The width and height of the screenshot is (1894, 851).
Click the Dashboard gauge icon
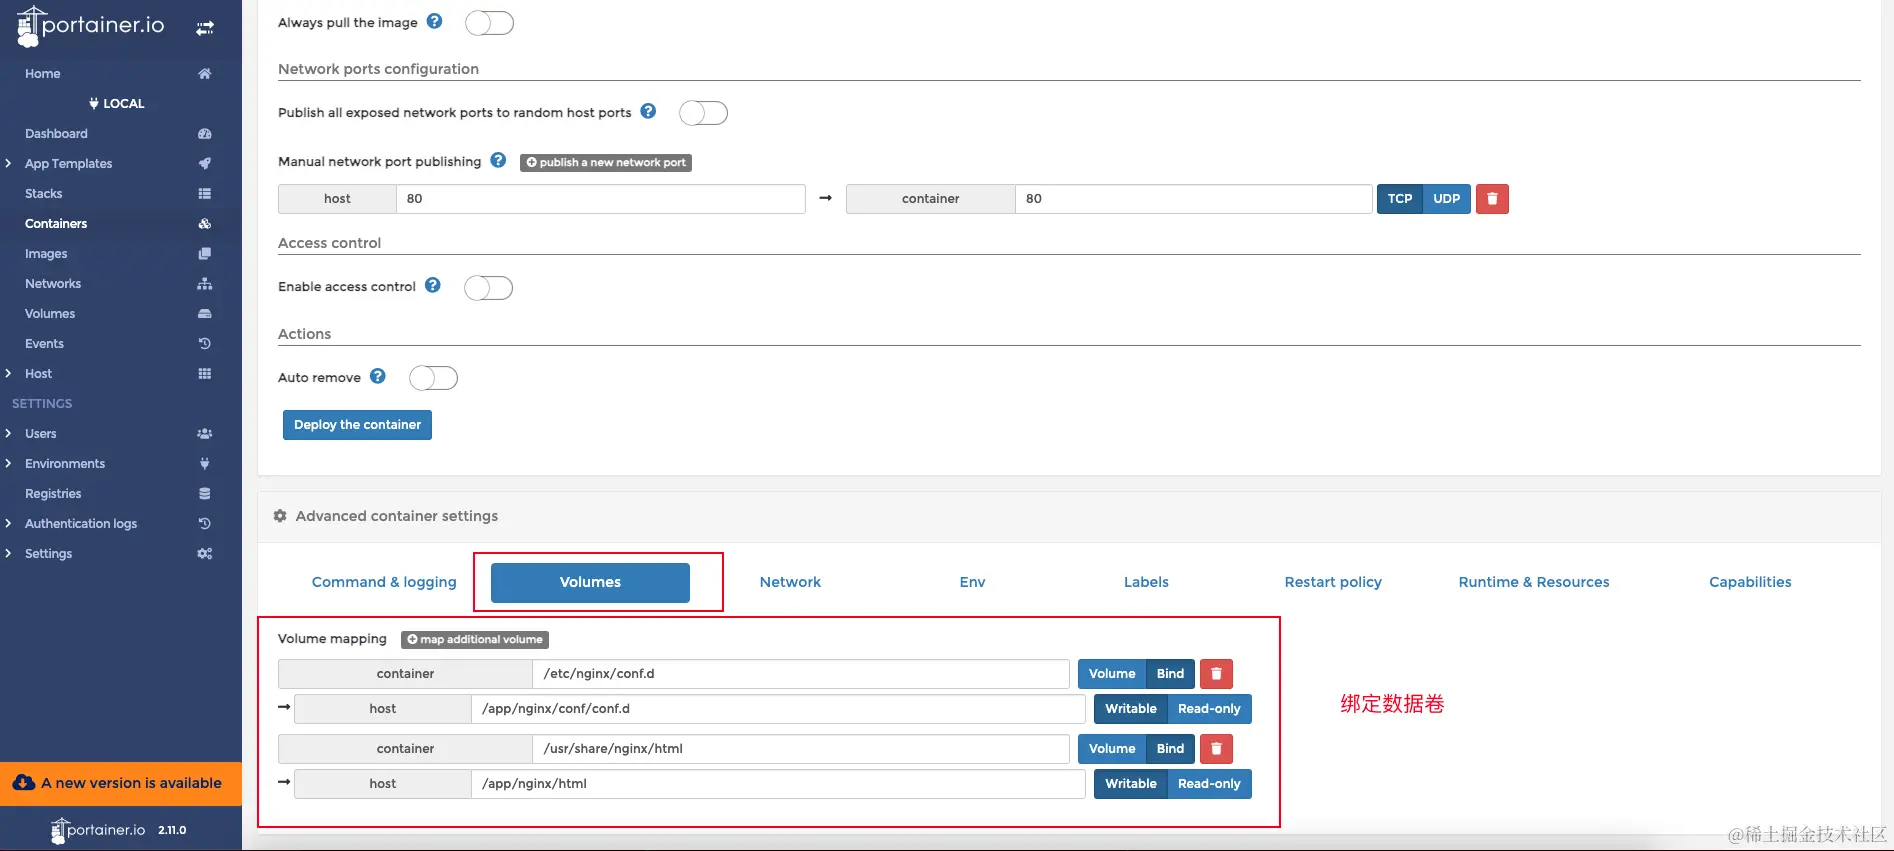tap(205, 134)
